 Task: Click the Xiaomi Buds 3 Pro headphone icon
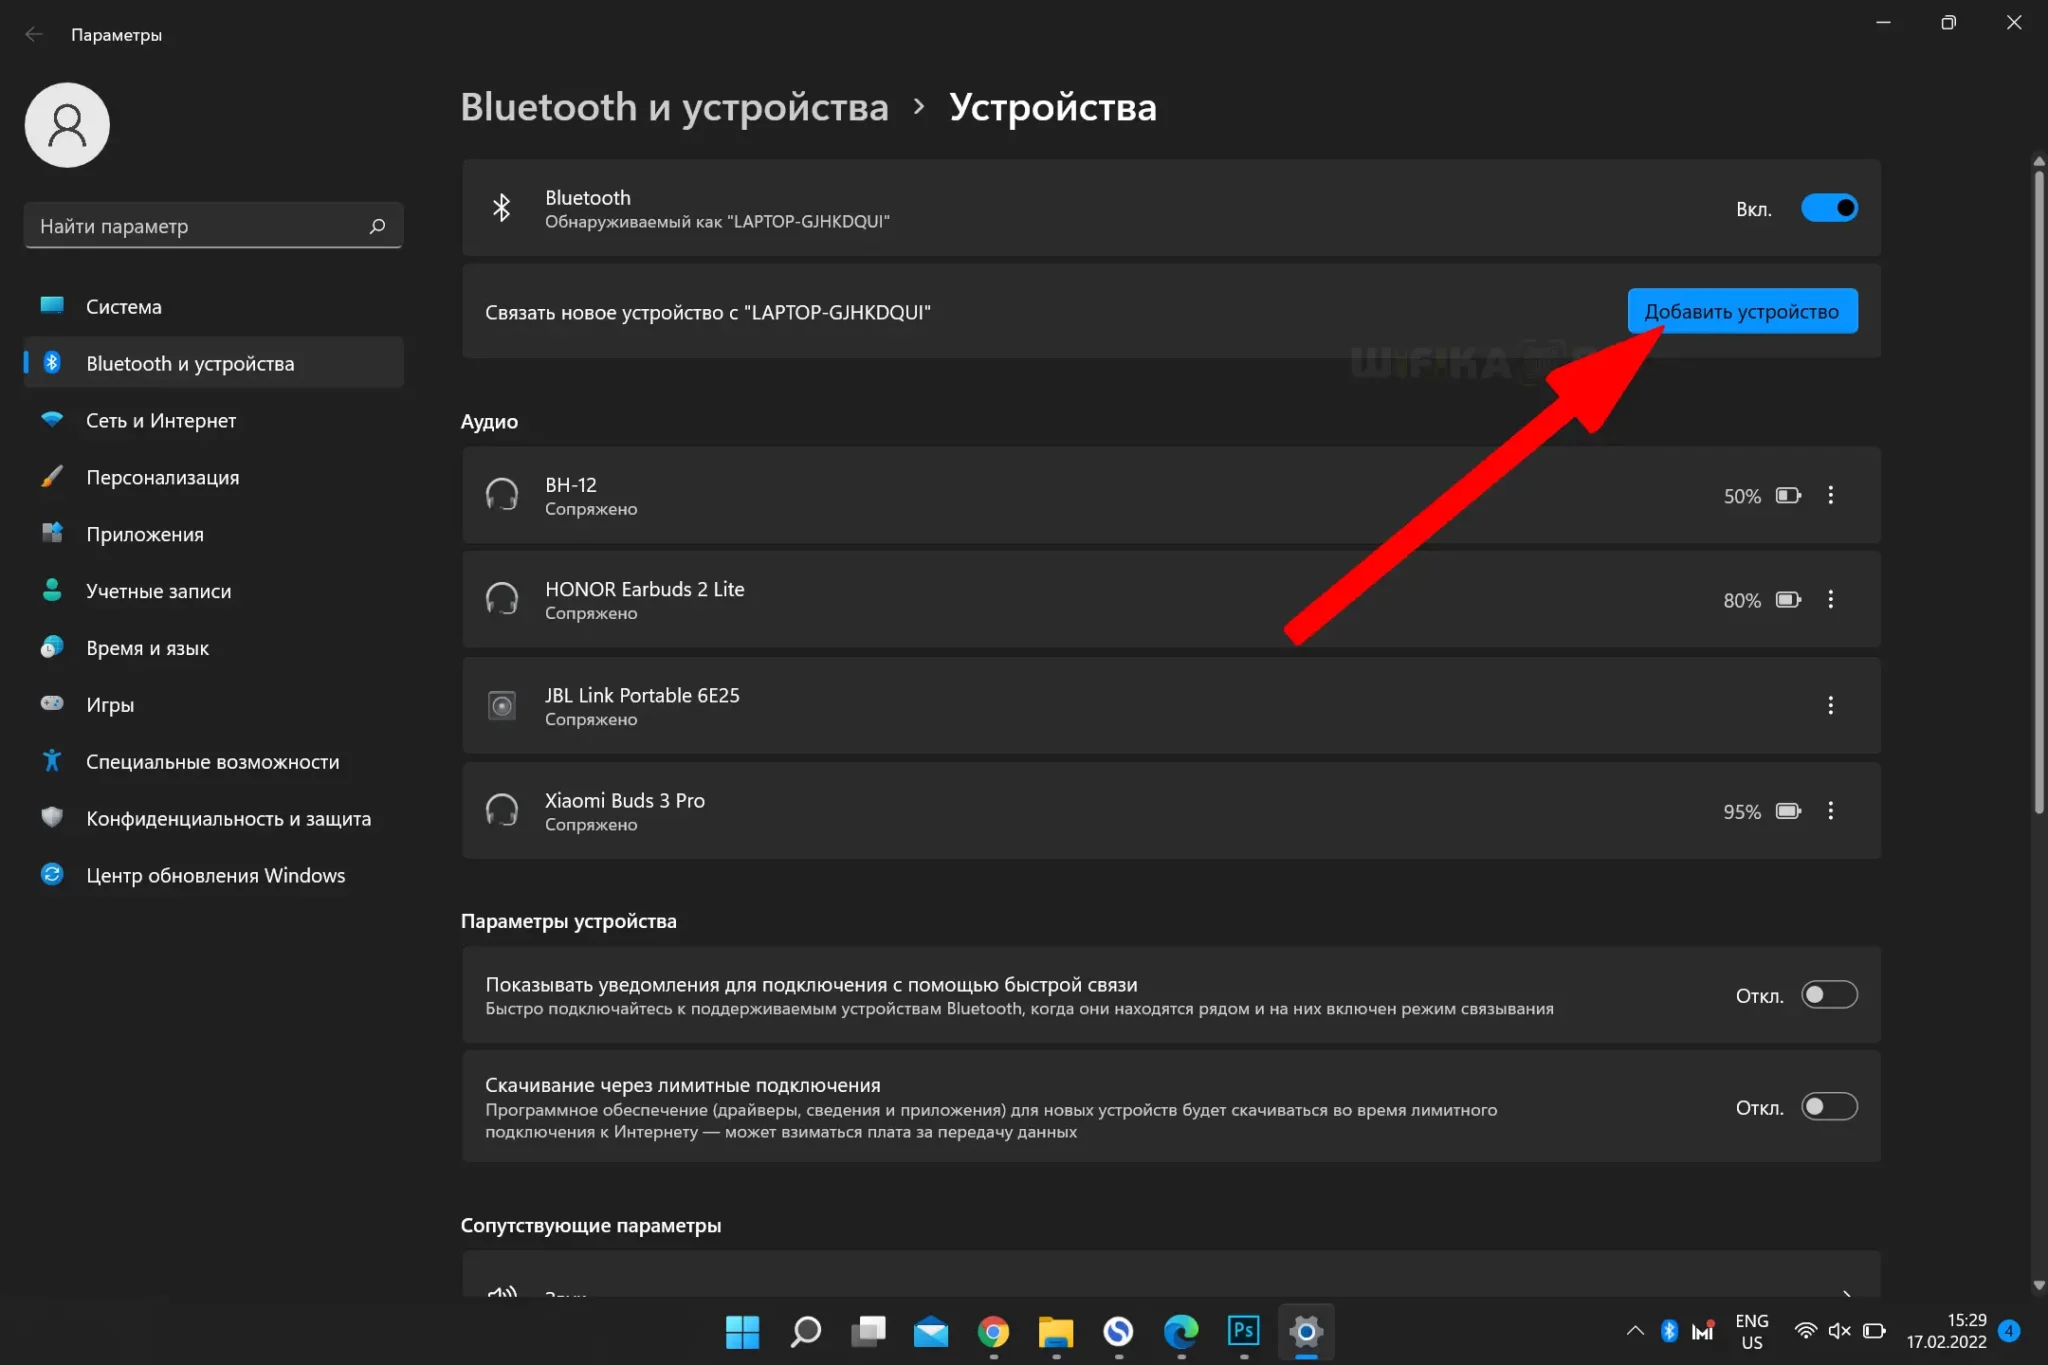[x=501, y=810]
